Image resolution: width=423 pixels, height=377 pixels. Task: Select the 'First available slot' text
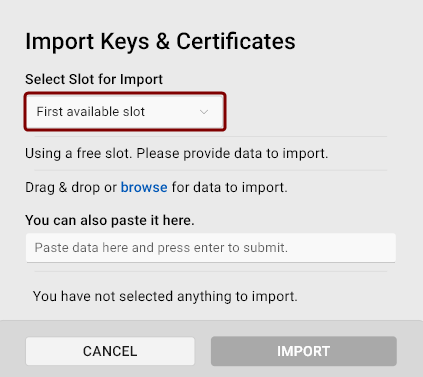click(90, 112)
